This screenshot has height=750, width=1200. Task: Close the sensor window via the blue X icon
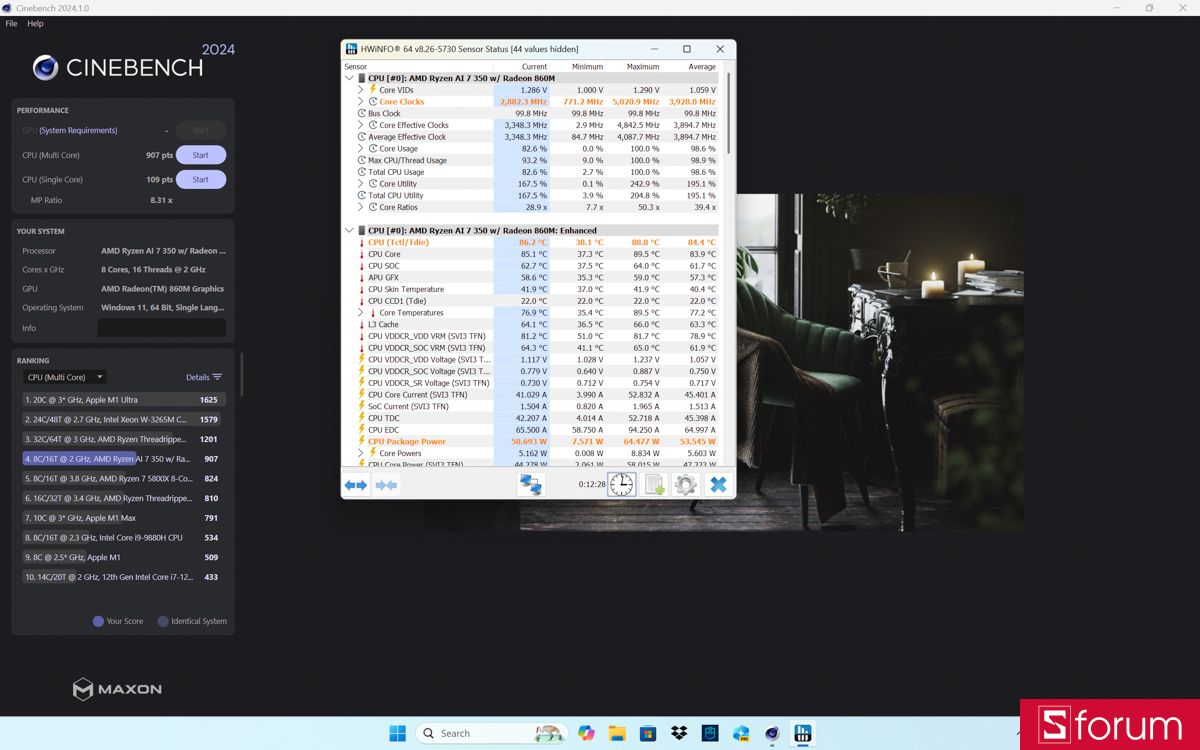coord(718,484)
